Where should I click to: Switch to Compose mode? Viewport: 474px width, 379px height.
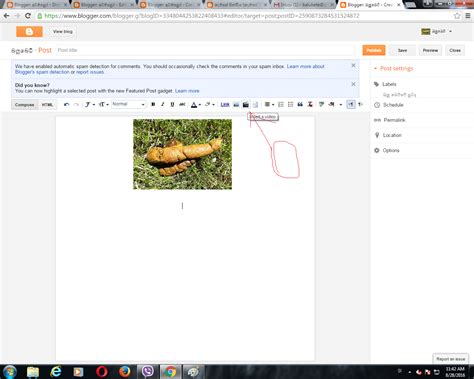tap(25, 105)
